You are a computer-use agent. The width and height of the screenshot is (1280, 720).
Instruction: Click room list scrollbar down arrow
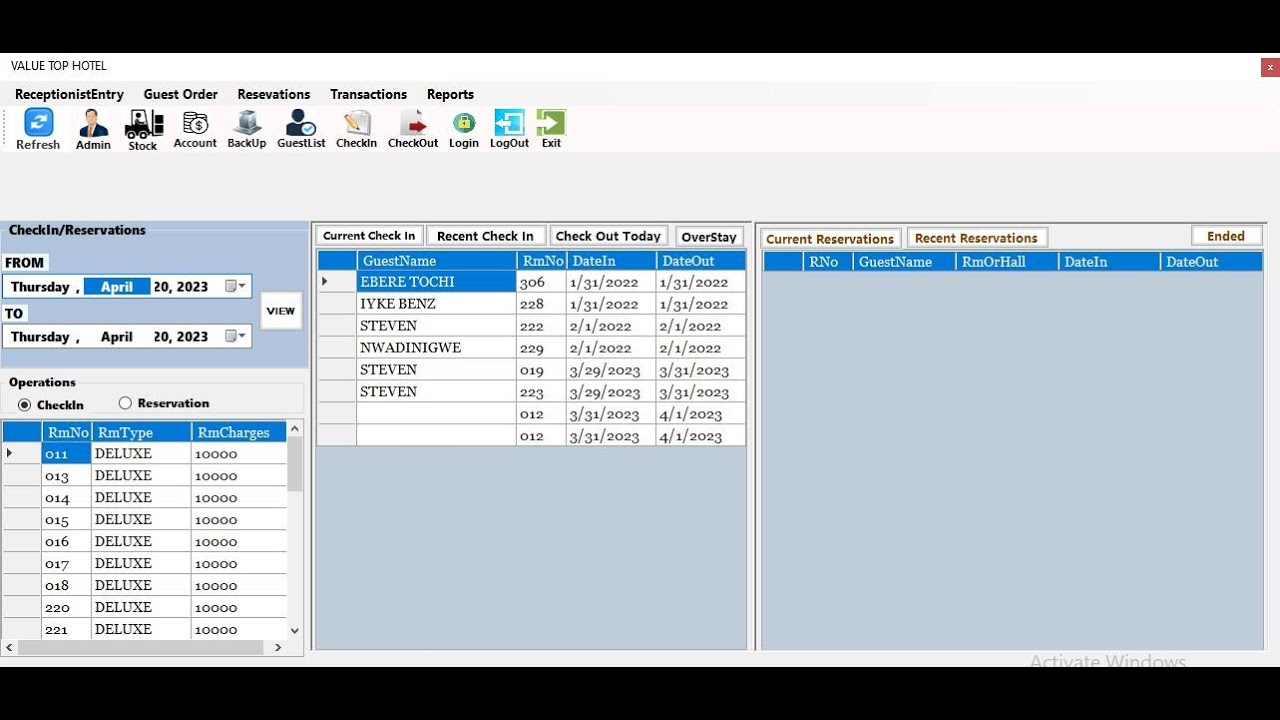pyautogui.click(x=294, y=630)
